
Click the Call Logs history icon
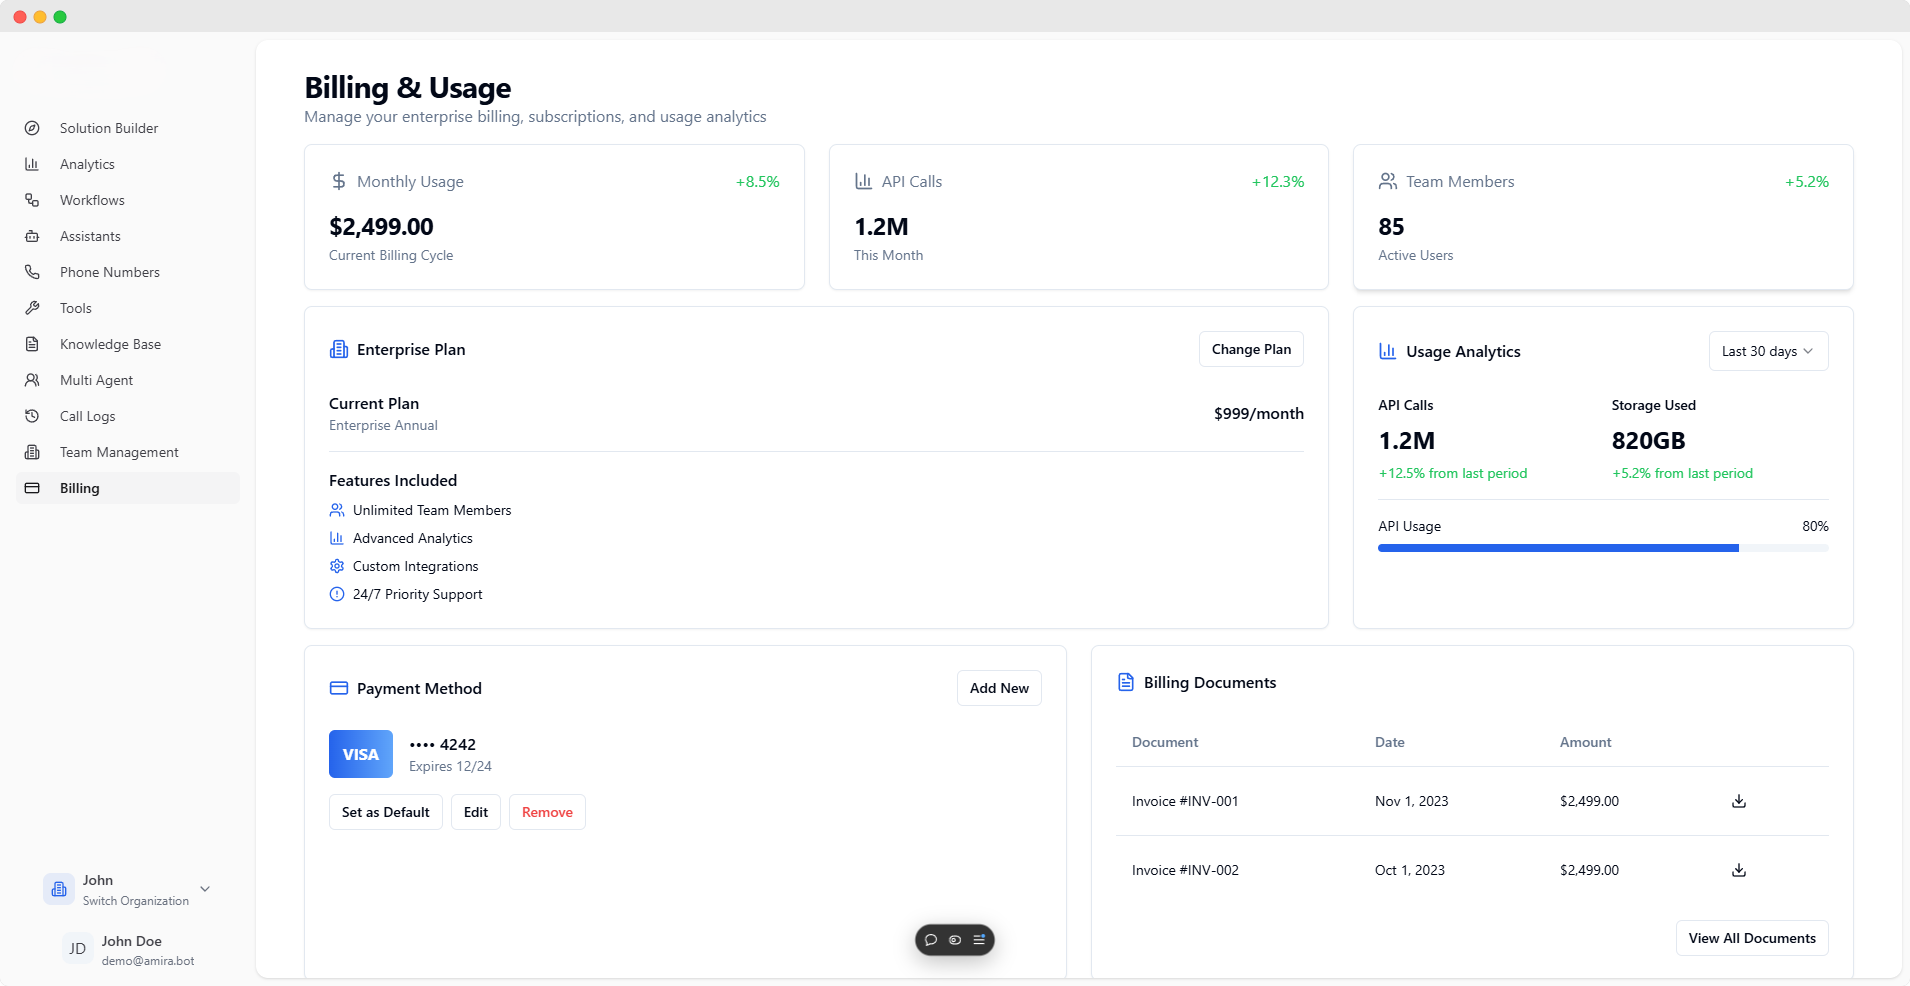[x=33, y=416]
